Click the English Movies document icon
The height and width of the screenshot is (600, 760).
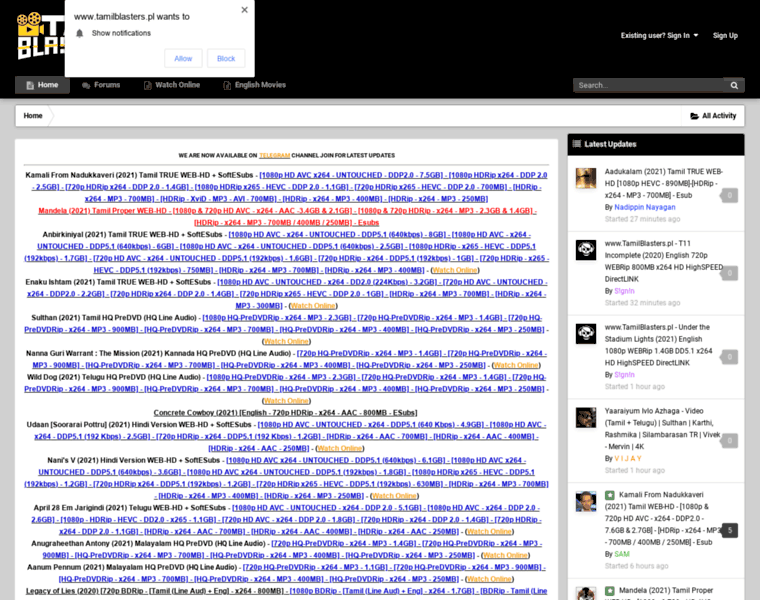(227, 85)
